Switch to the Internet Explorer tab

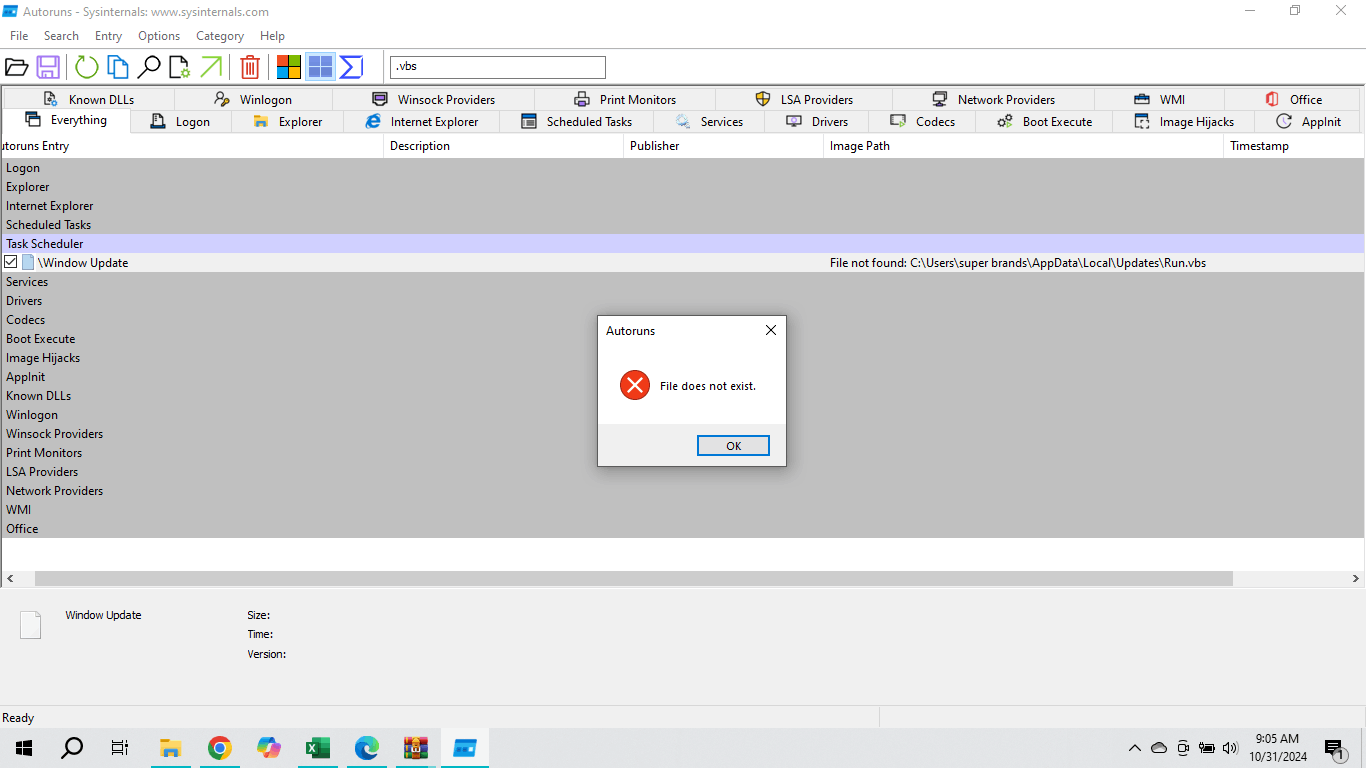(x=421, y=121)
